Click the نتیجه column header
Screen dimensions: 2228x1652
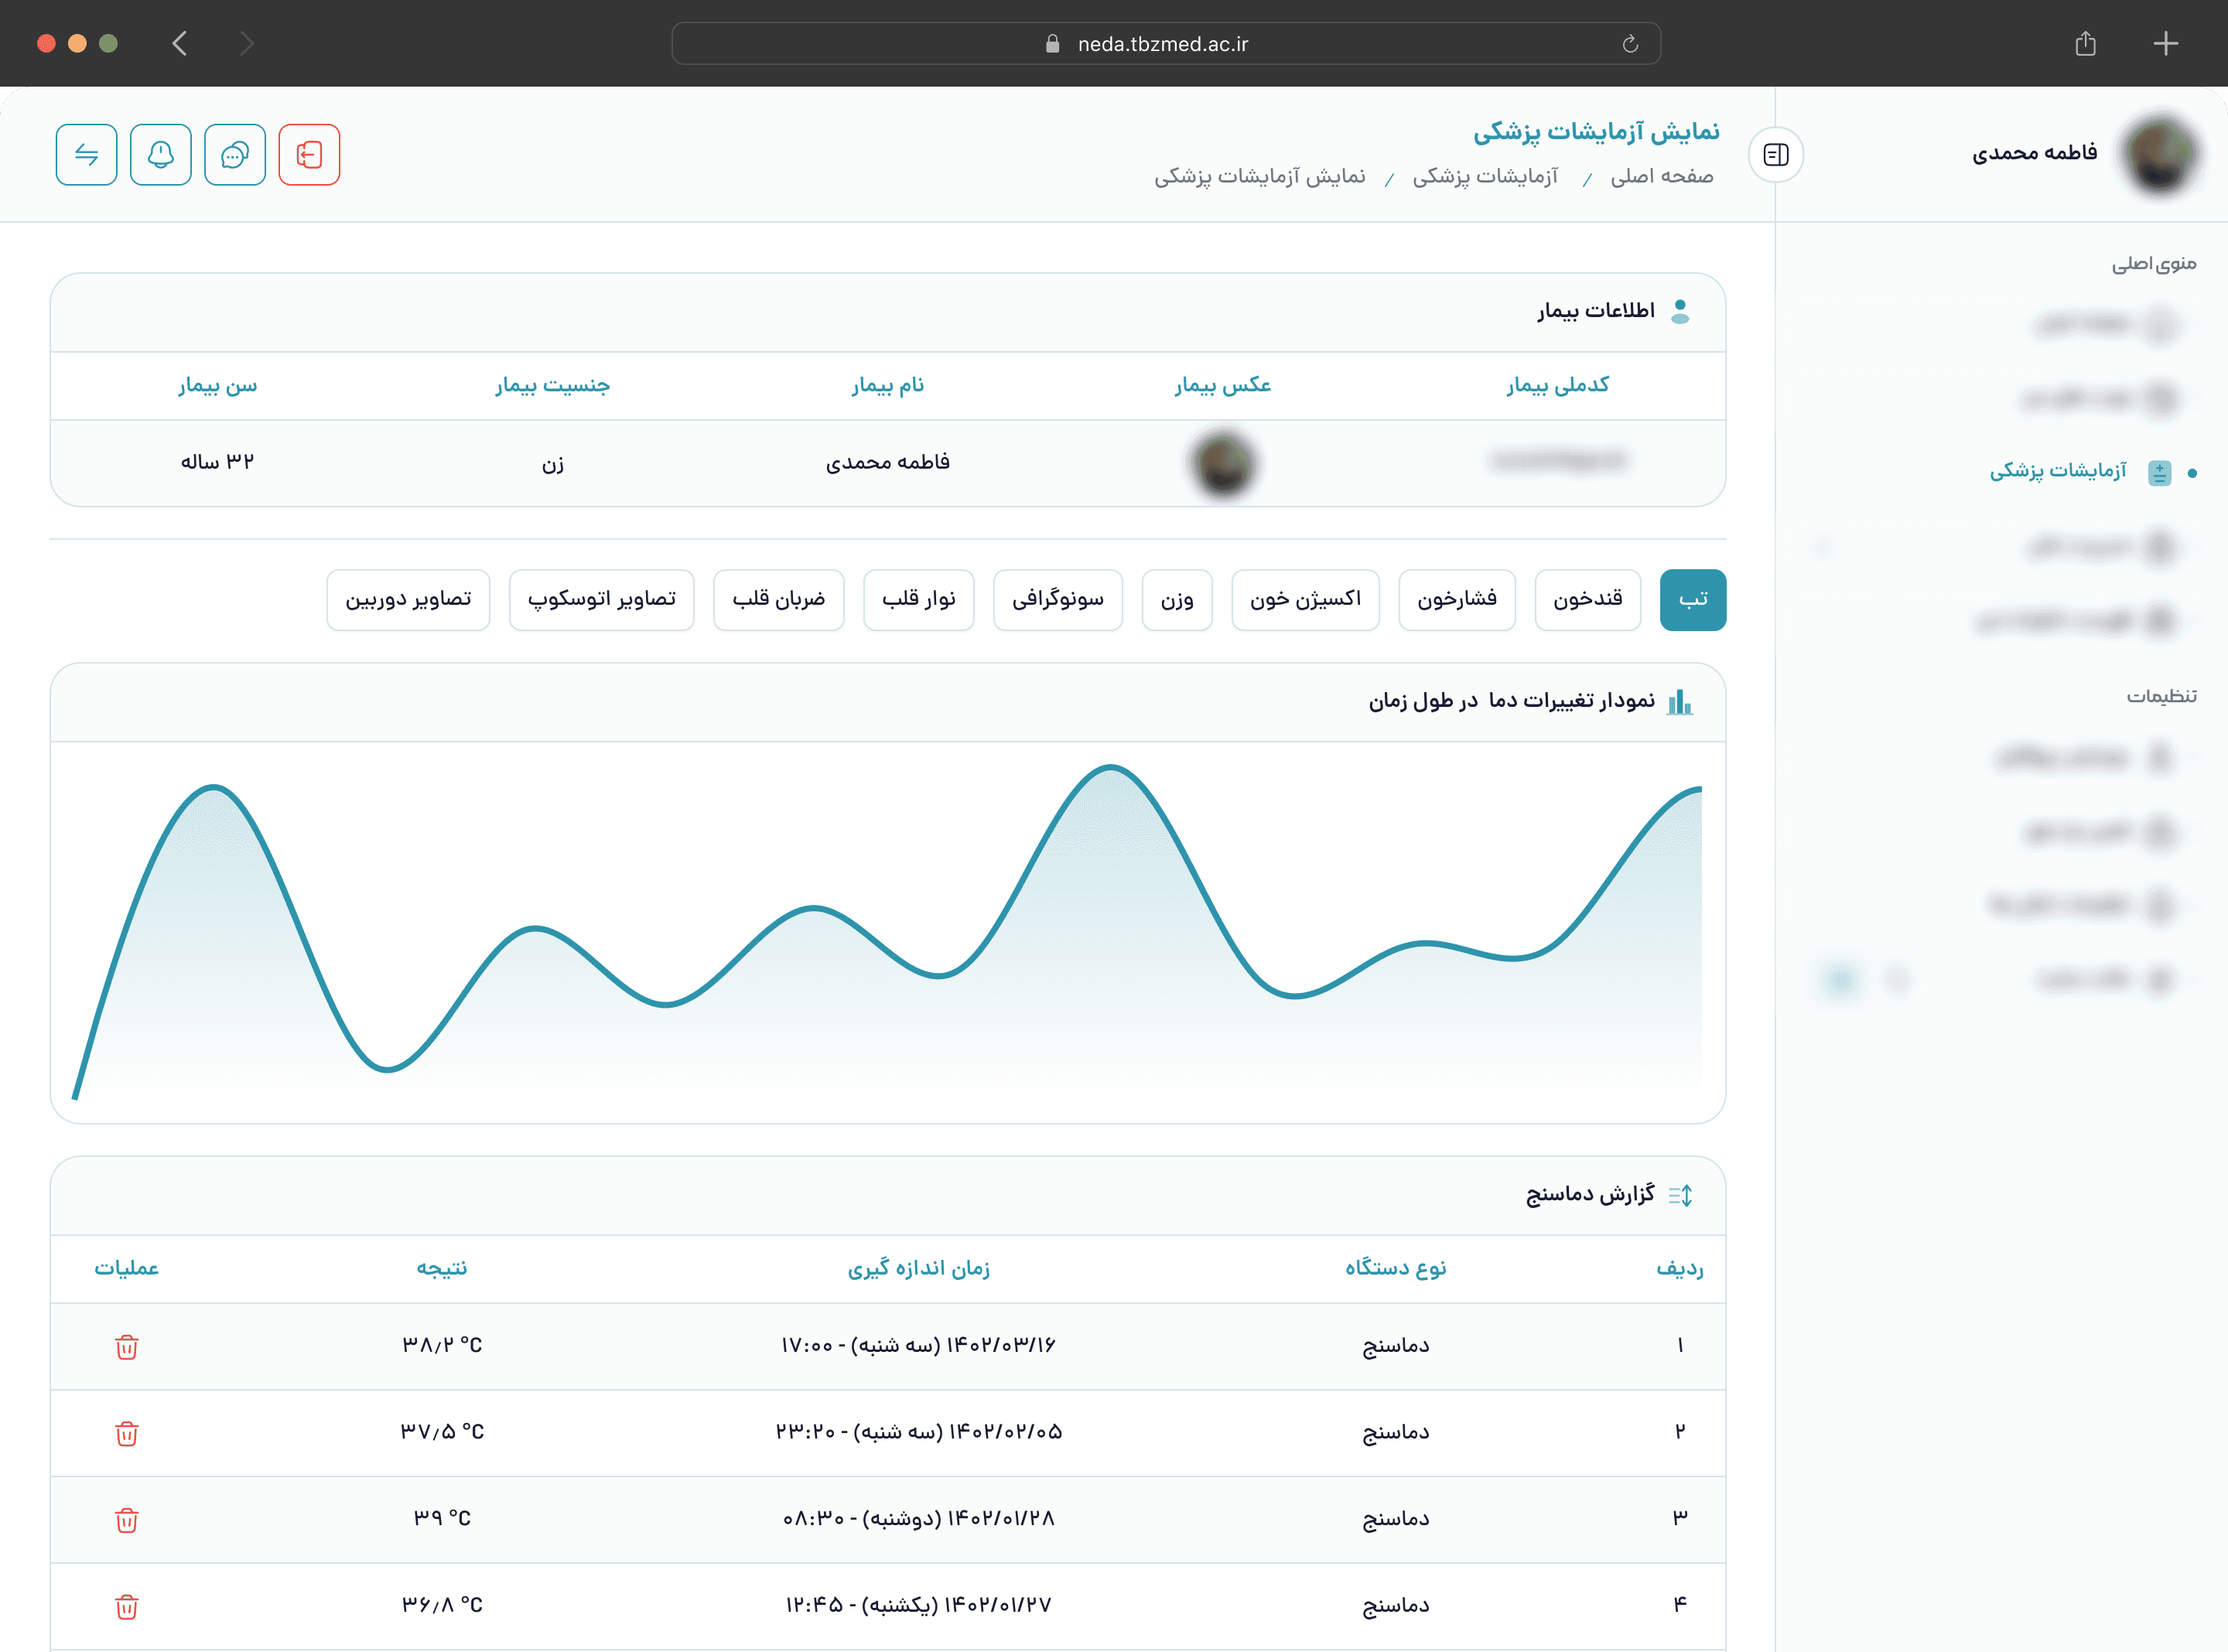(441, 1269)
